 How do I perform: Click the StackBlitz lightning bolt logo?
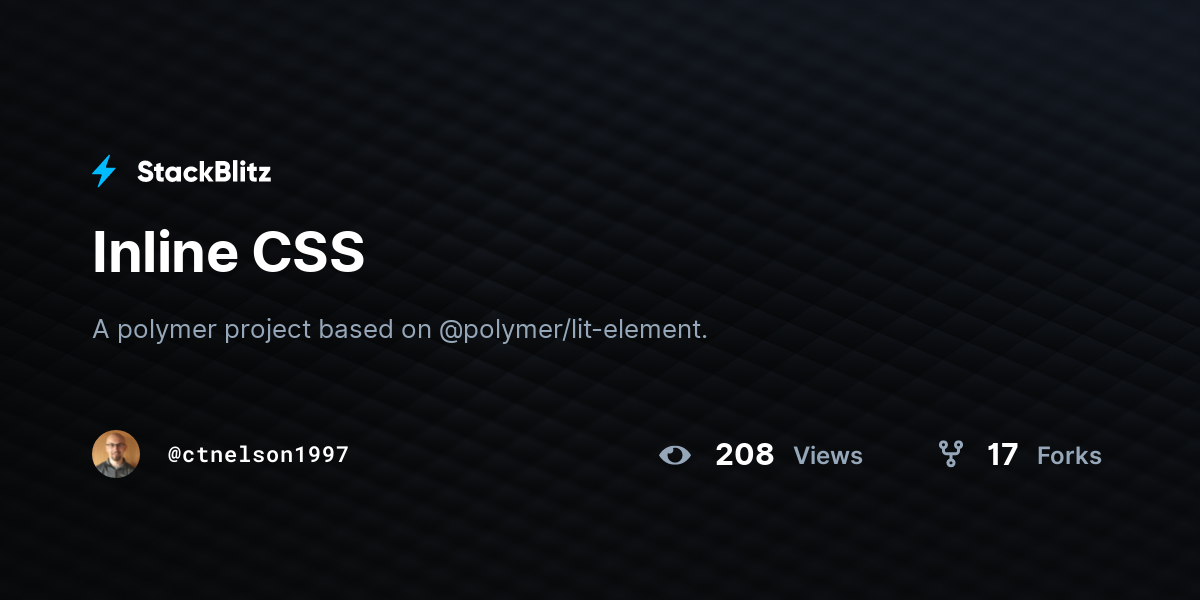[104, 171]
